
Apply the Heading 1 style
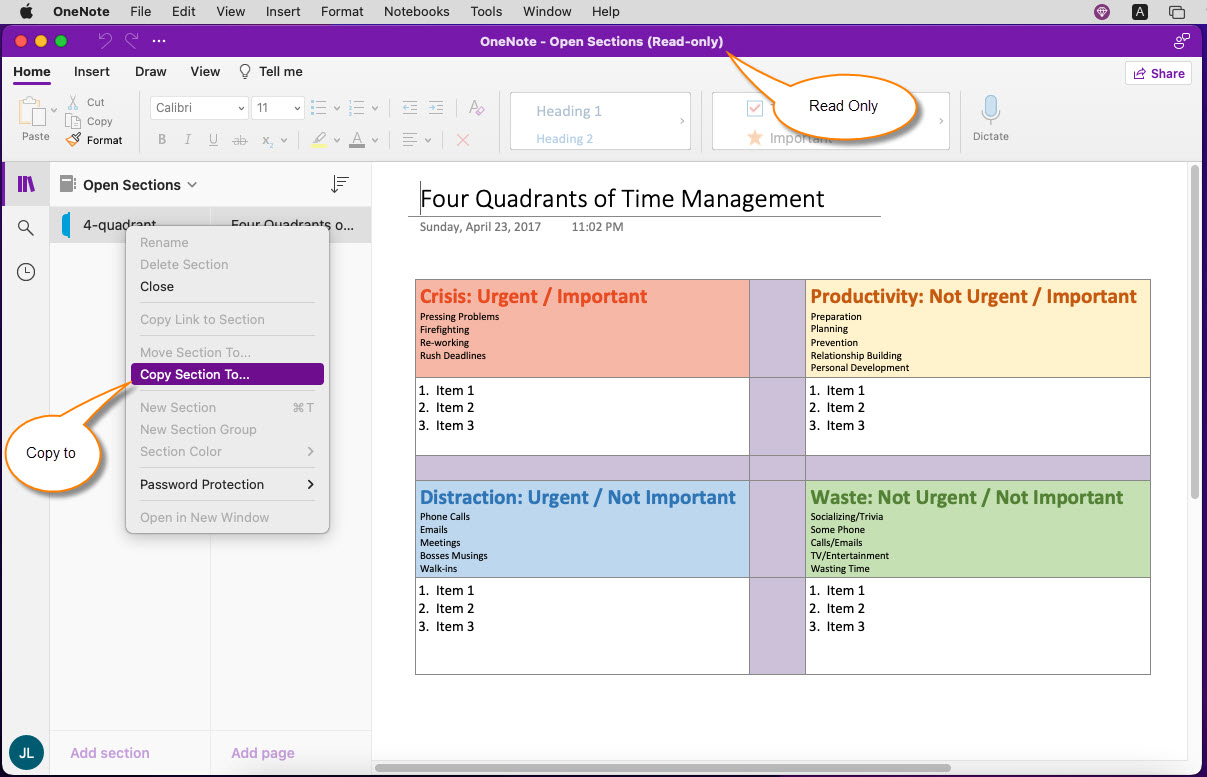569,111
